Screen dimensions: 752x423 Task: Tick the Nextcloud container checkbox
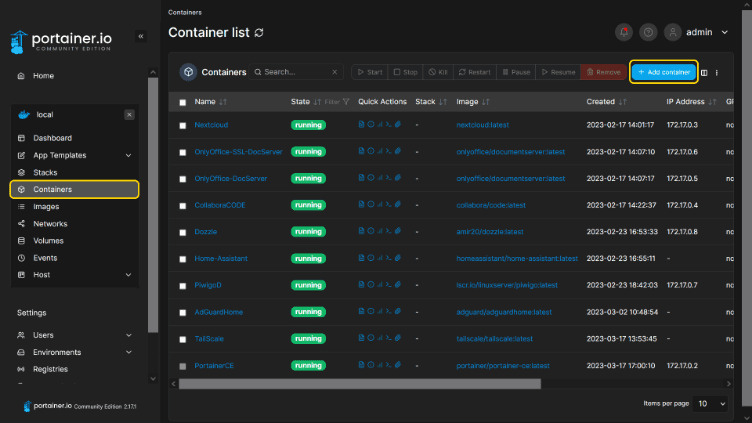point(182,125)
